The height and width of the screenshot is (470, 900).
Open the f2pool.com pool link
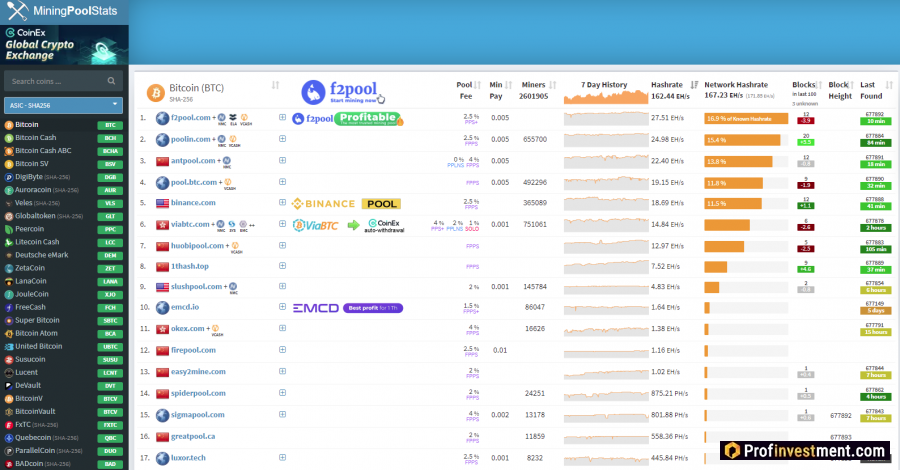click(191, 118)
